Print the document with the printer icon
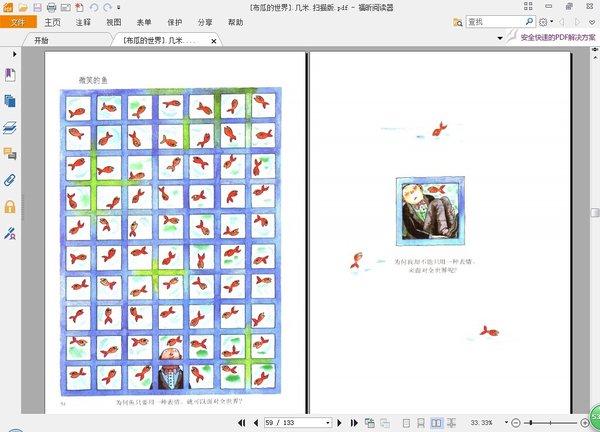 coord(51,7)
